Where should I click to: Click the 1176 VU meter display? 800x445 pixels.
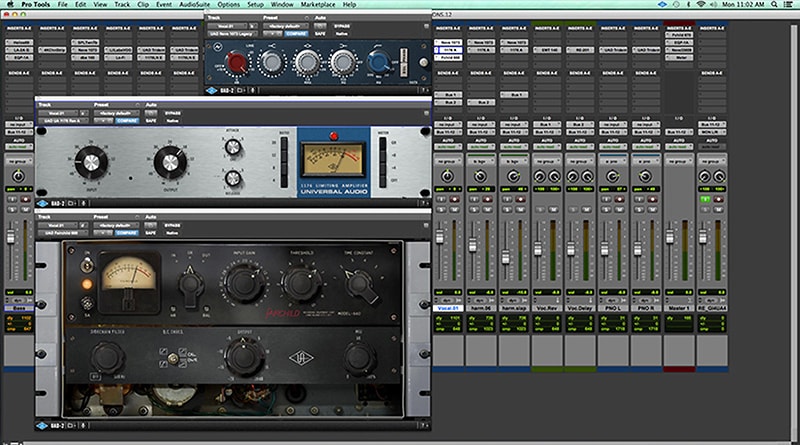(x=334, y=159)
